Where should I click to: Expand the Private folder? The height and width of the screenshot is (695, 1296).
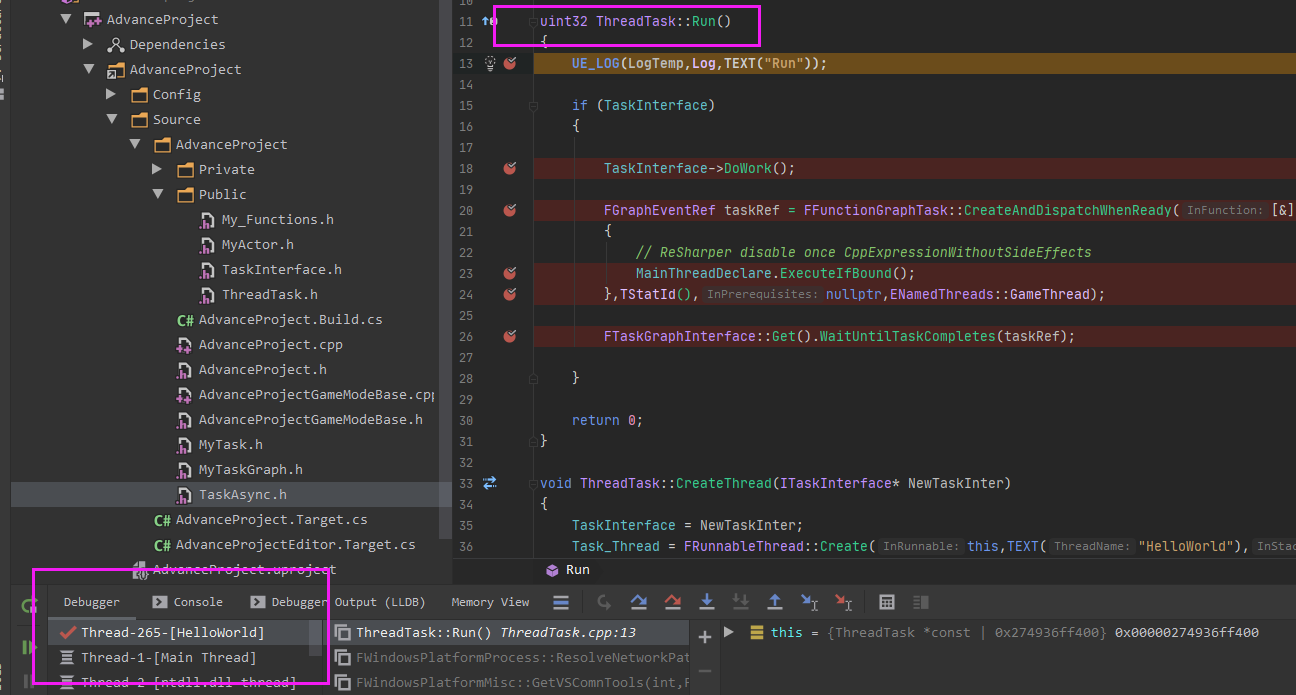[157, 169]
